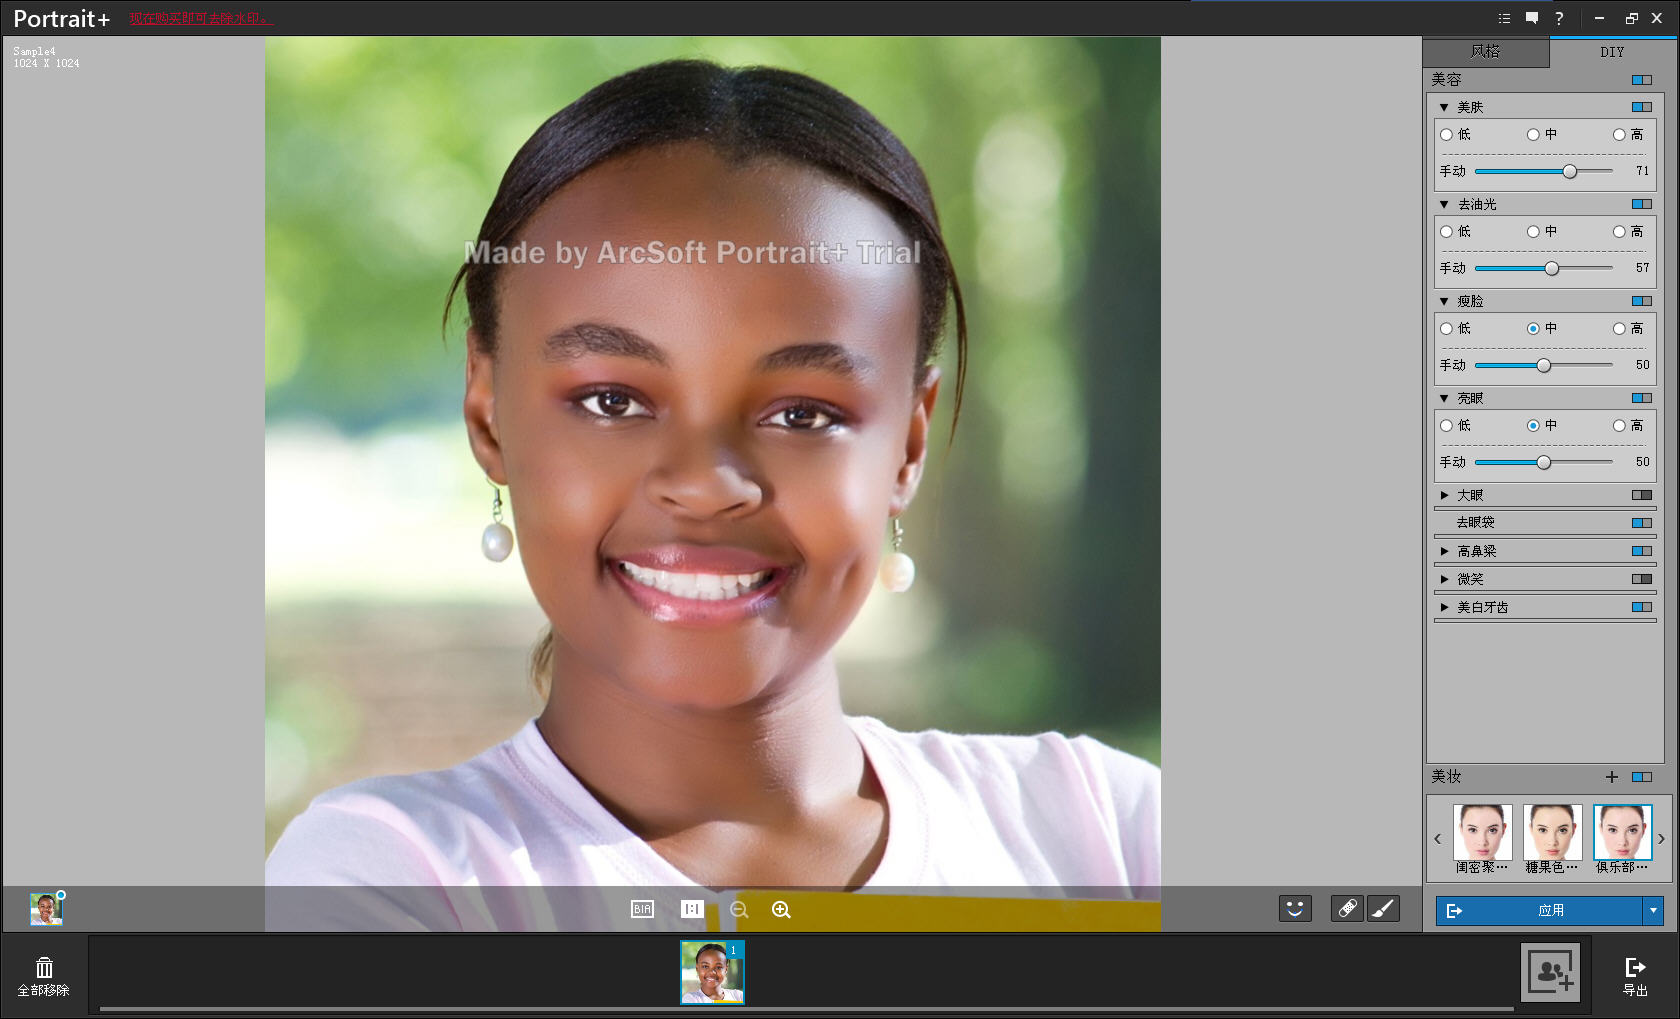Click the 瘦脸 manual slider handle
The height and width of the screenshot is (1019, 1680).
[x=1544, y=366]
